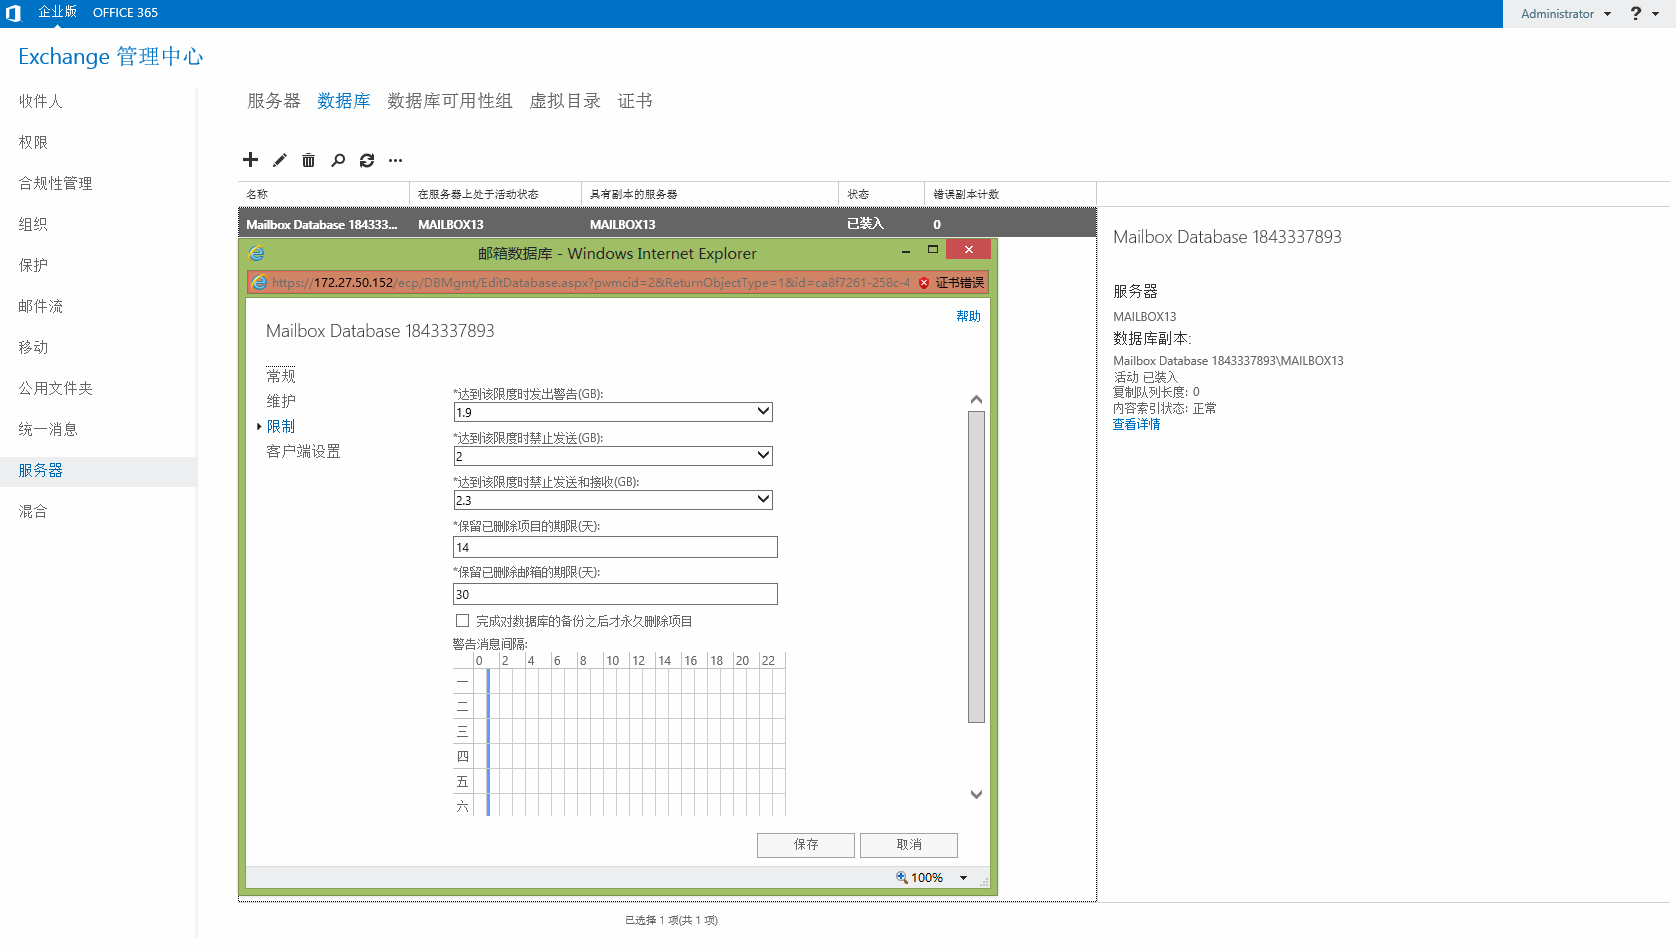Click the Enterprise link in top bar

[57, 12]
